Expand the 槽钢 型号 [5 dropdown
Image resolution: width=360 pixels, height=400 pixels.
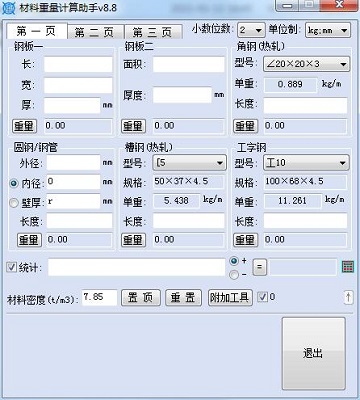(x=189, y=163)
